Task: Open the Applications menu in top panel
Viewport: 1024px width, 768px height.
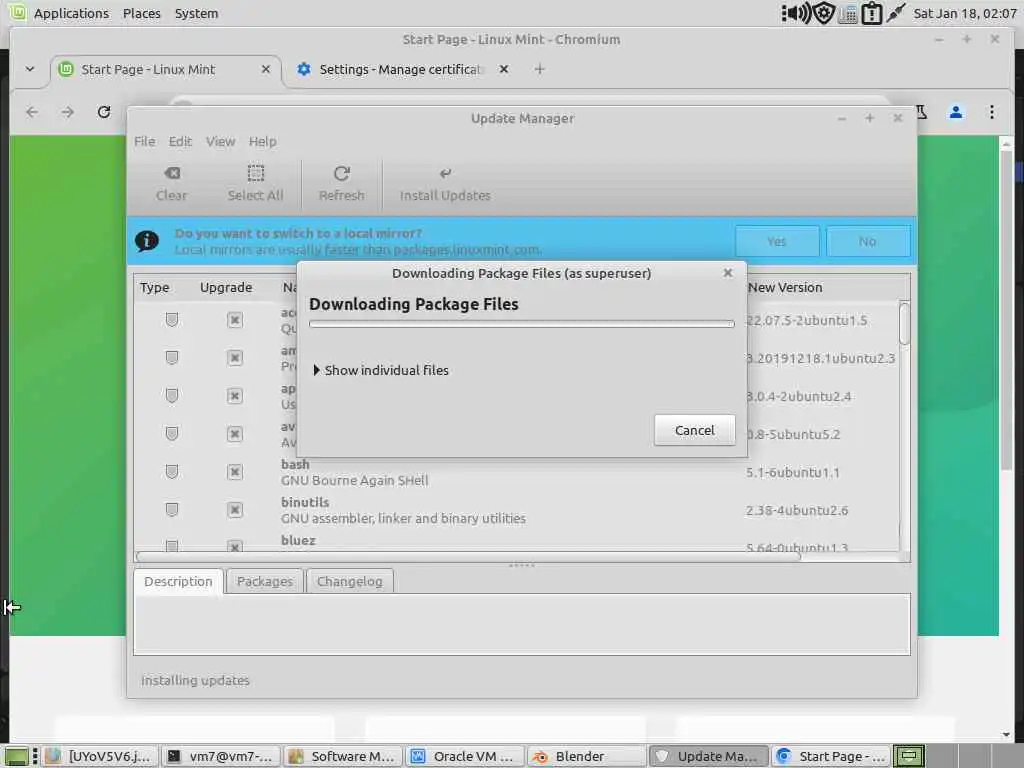Action: (71, 13)
